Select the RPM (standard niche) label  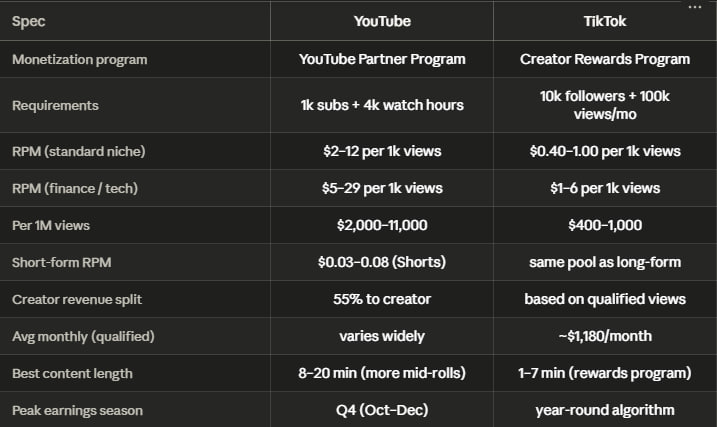coord(79,151)
